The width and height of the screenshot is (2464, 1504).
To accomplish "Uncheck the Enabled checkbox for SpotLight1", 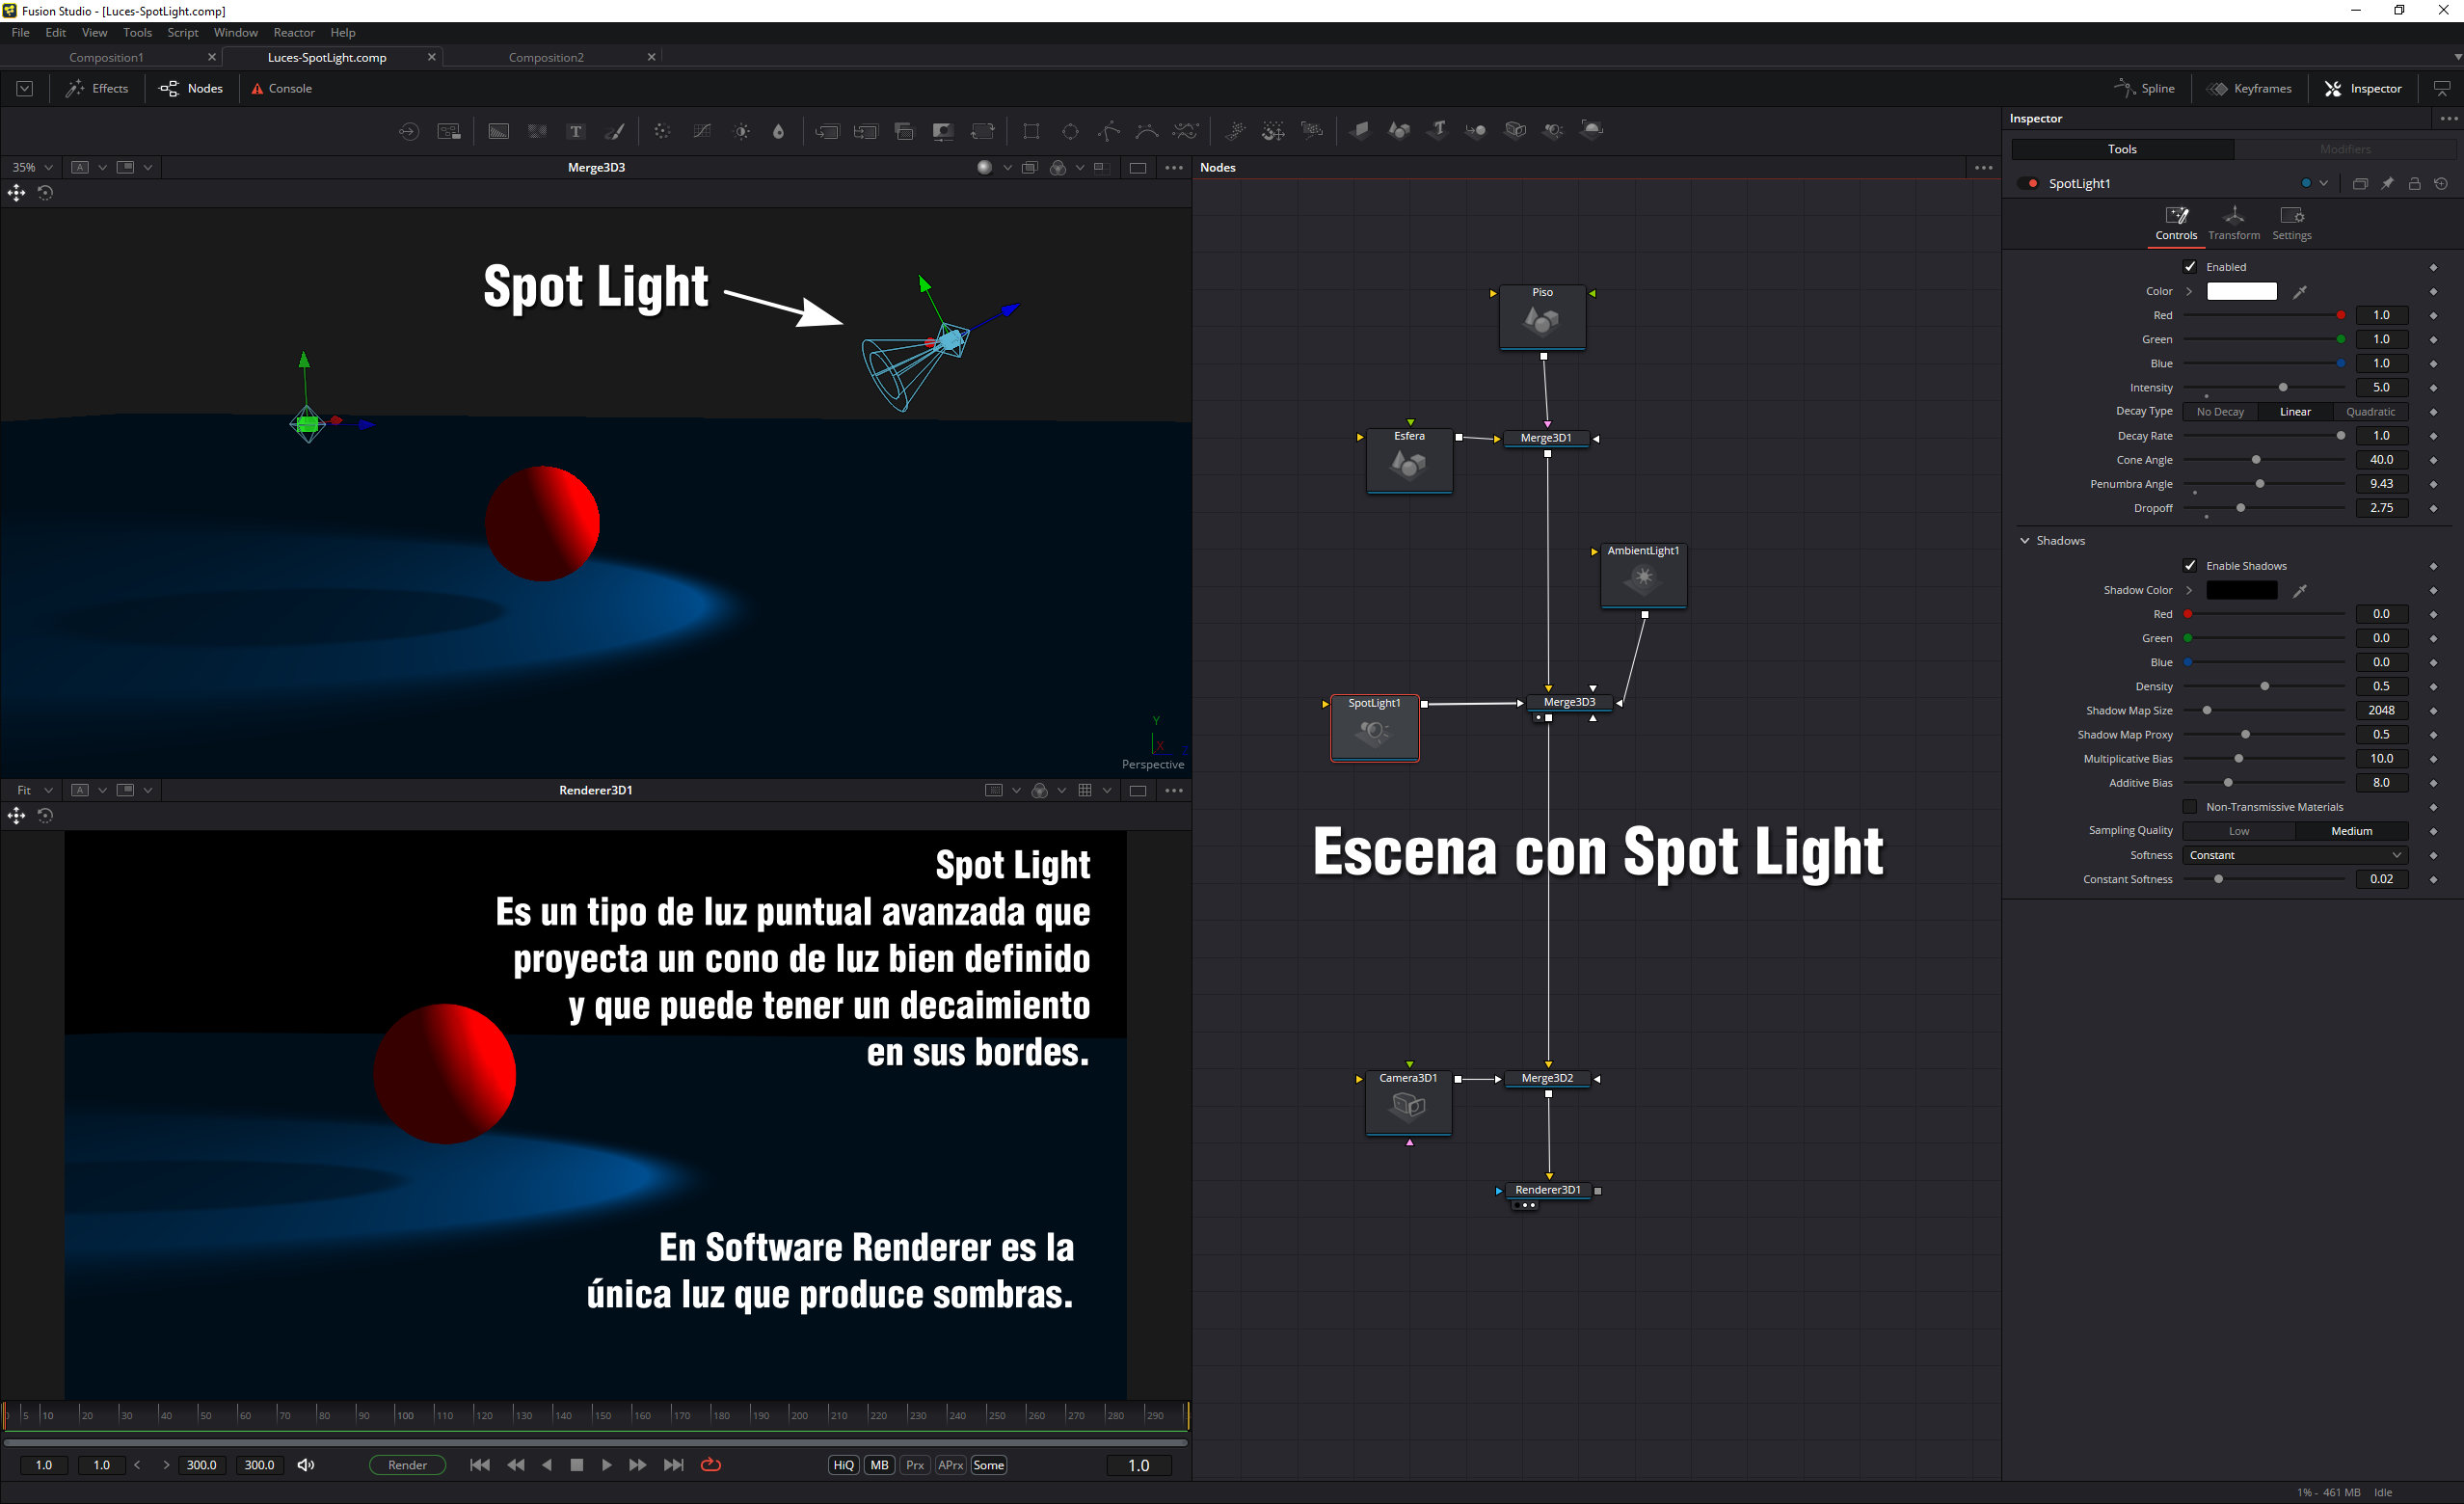I will click(x=2190, y=267).
